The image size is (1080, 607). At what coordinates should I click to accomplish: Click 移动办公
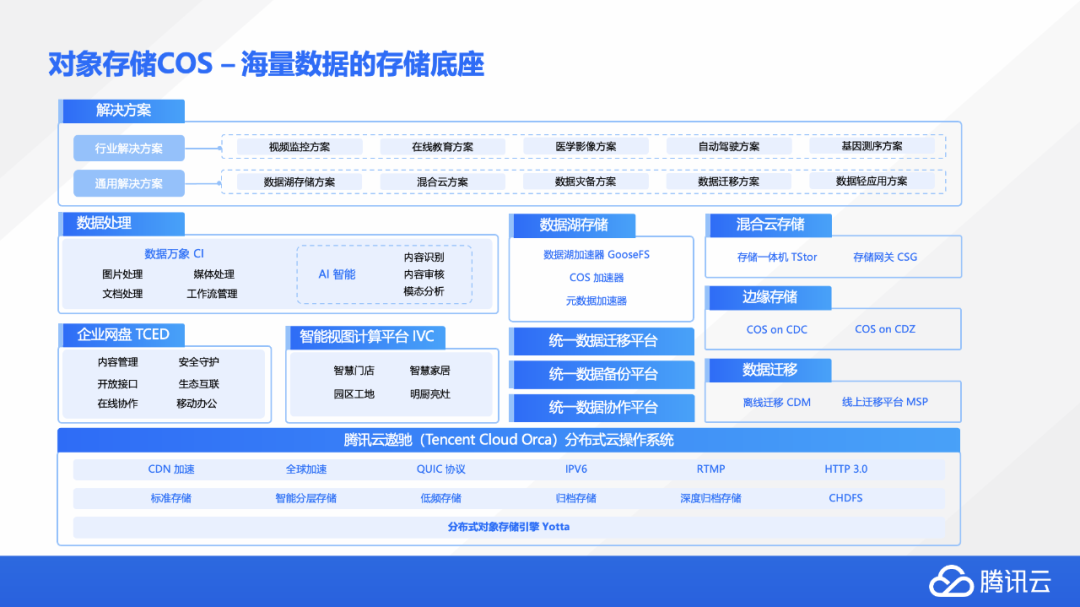click(197, 404)
